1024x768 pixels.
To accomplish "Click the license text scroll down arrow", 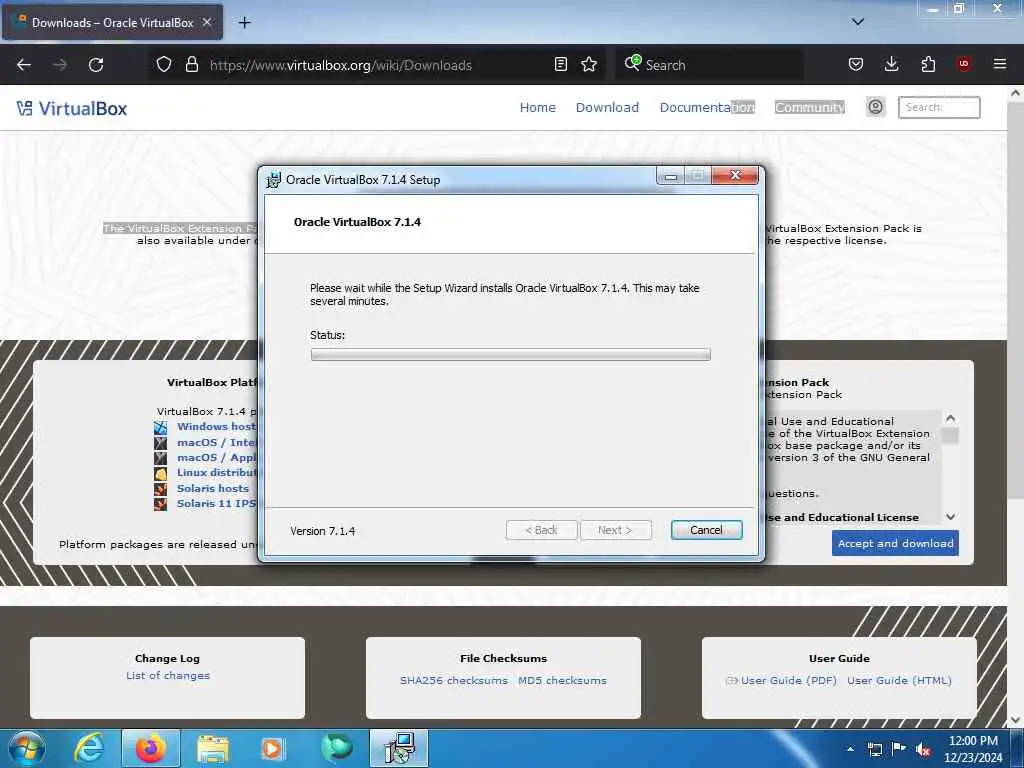I will pos(951,517).
